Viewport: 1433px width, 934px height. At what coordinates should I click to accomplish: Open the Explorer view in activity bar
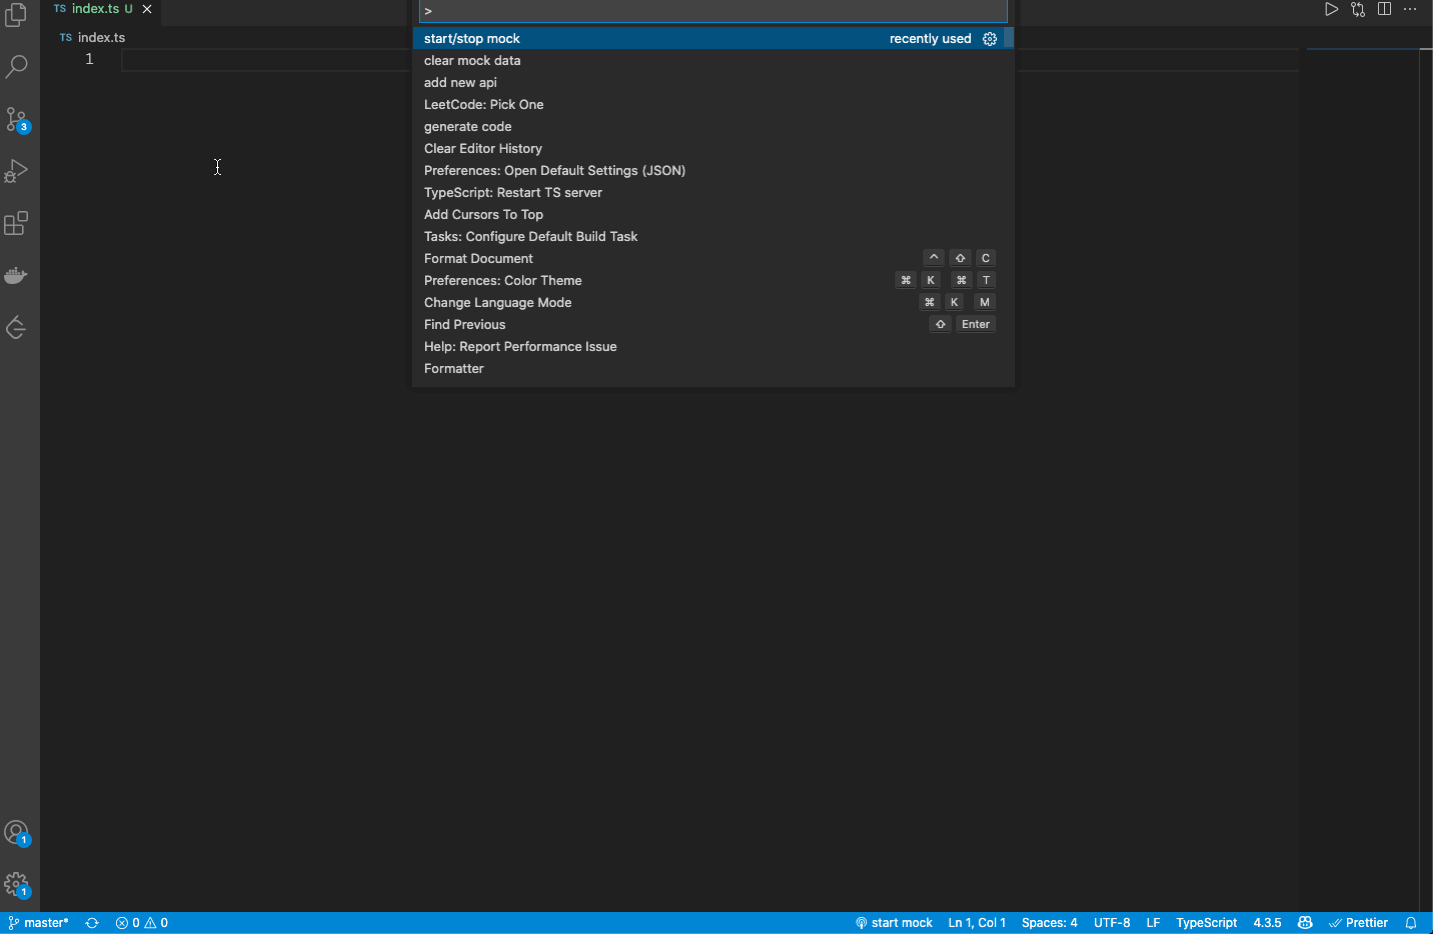pyautogui.click(x=16, y=15)
